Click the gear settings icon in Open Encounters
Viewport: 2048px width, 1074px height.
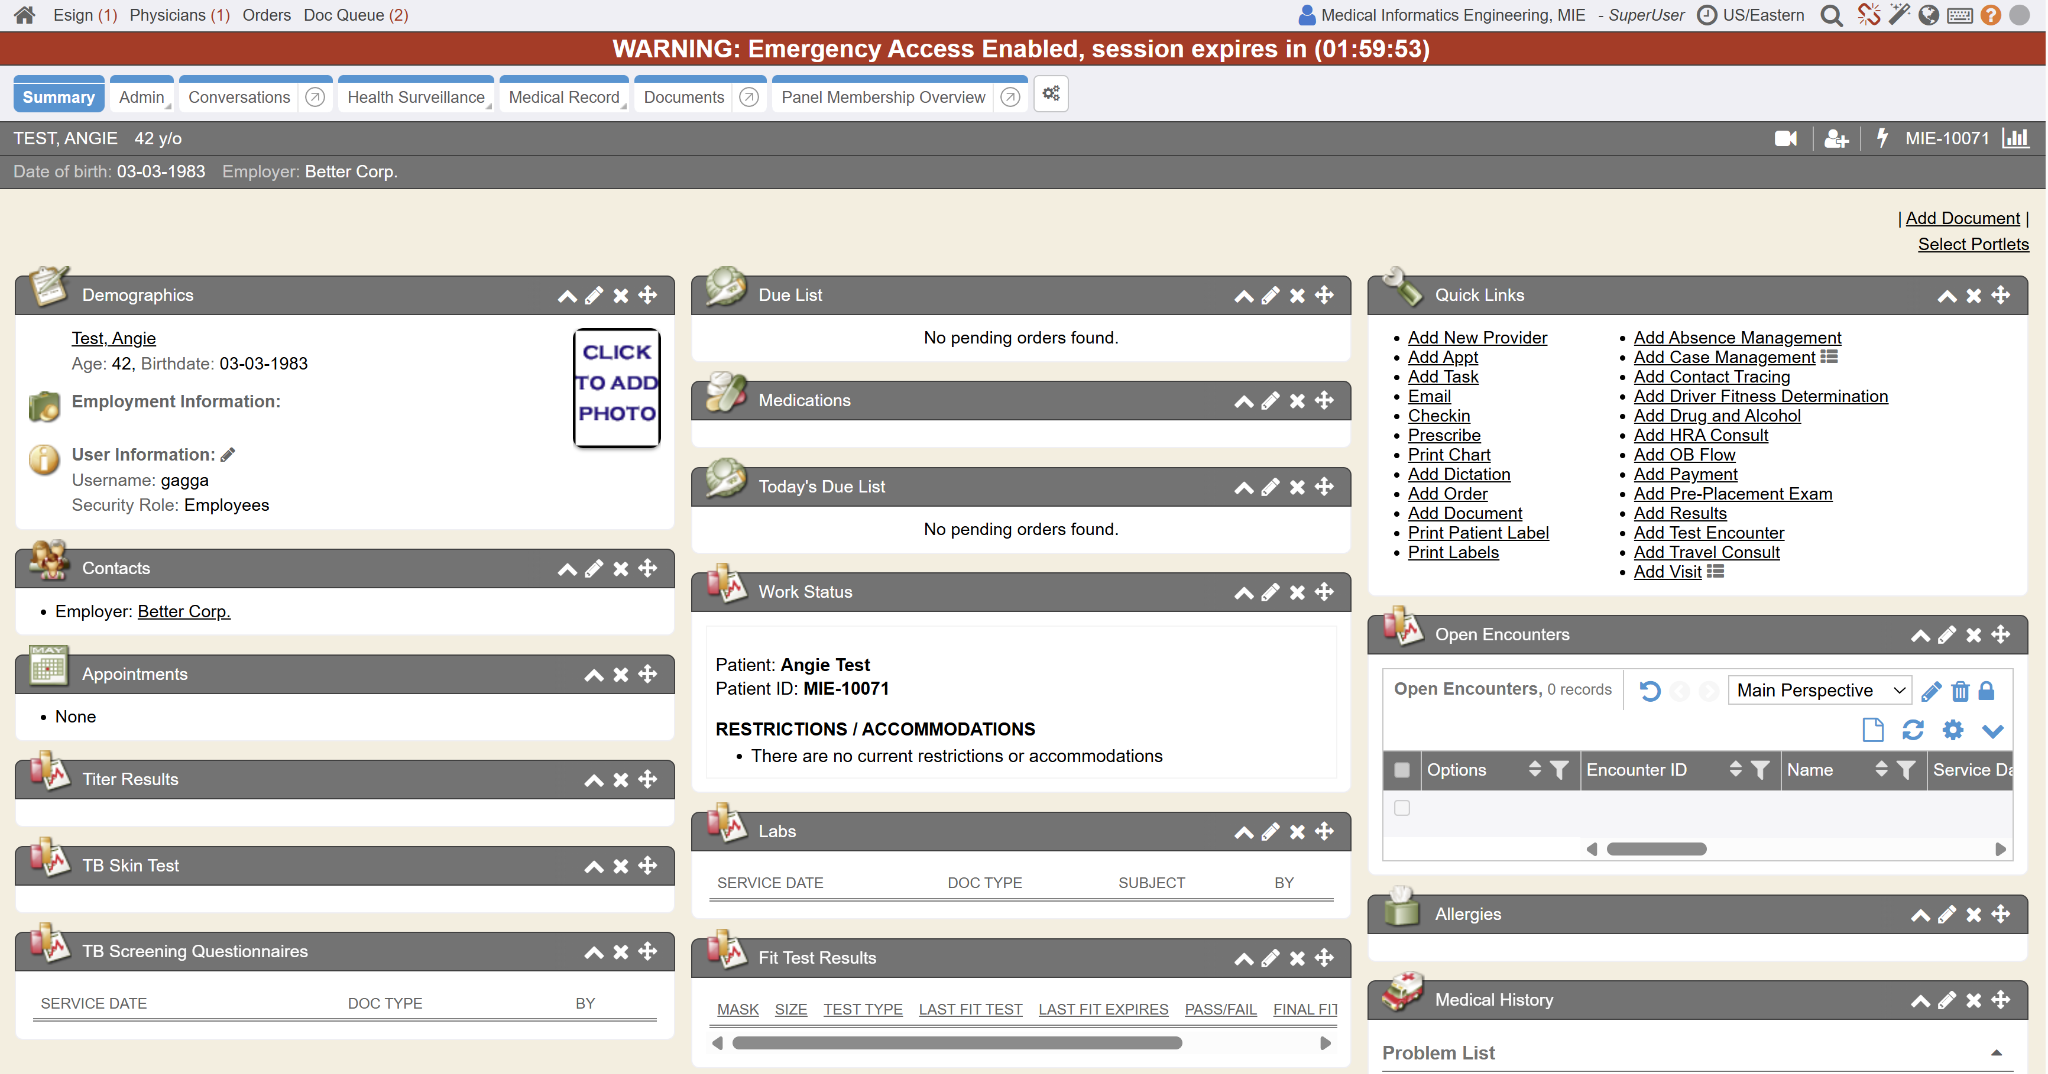click(x=1952, y=730)
